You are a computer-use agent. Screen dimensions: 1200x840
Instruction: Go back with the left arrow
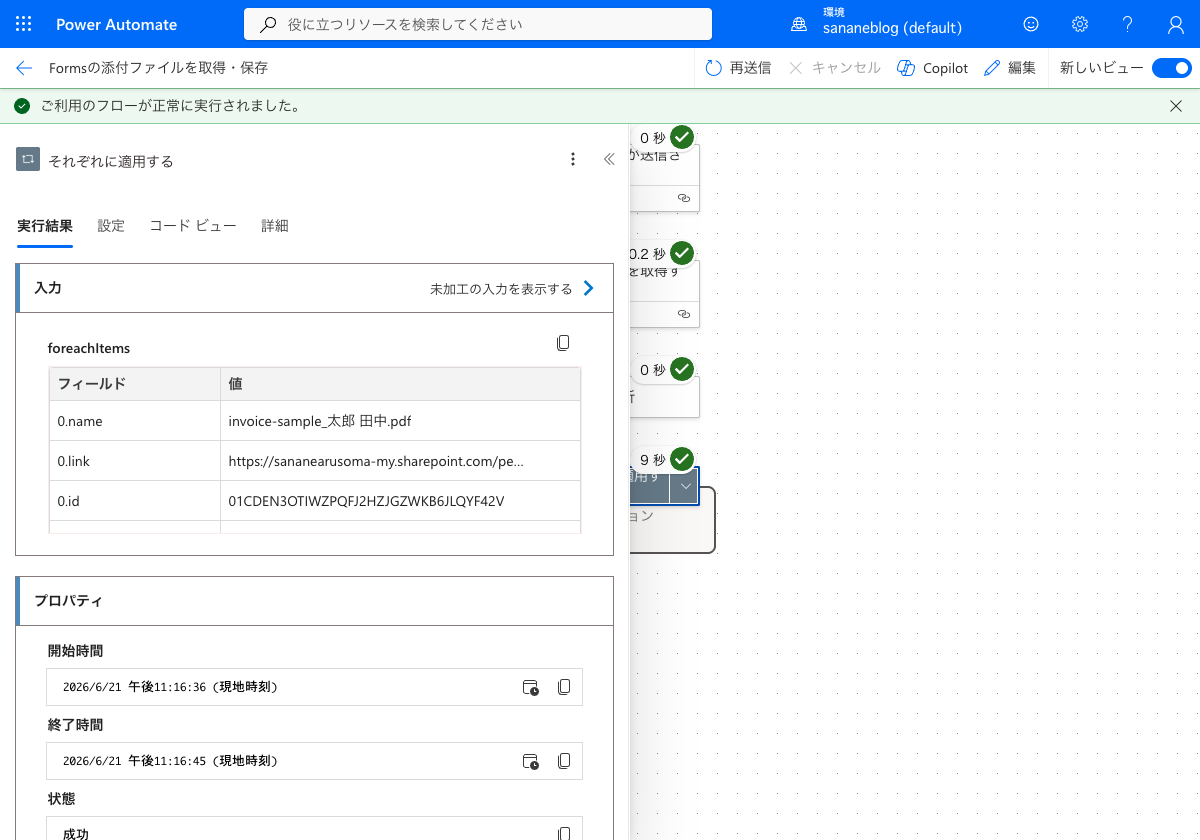pyautogui.click(x=24, y=68)
